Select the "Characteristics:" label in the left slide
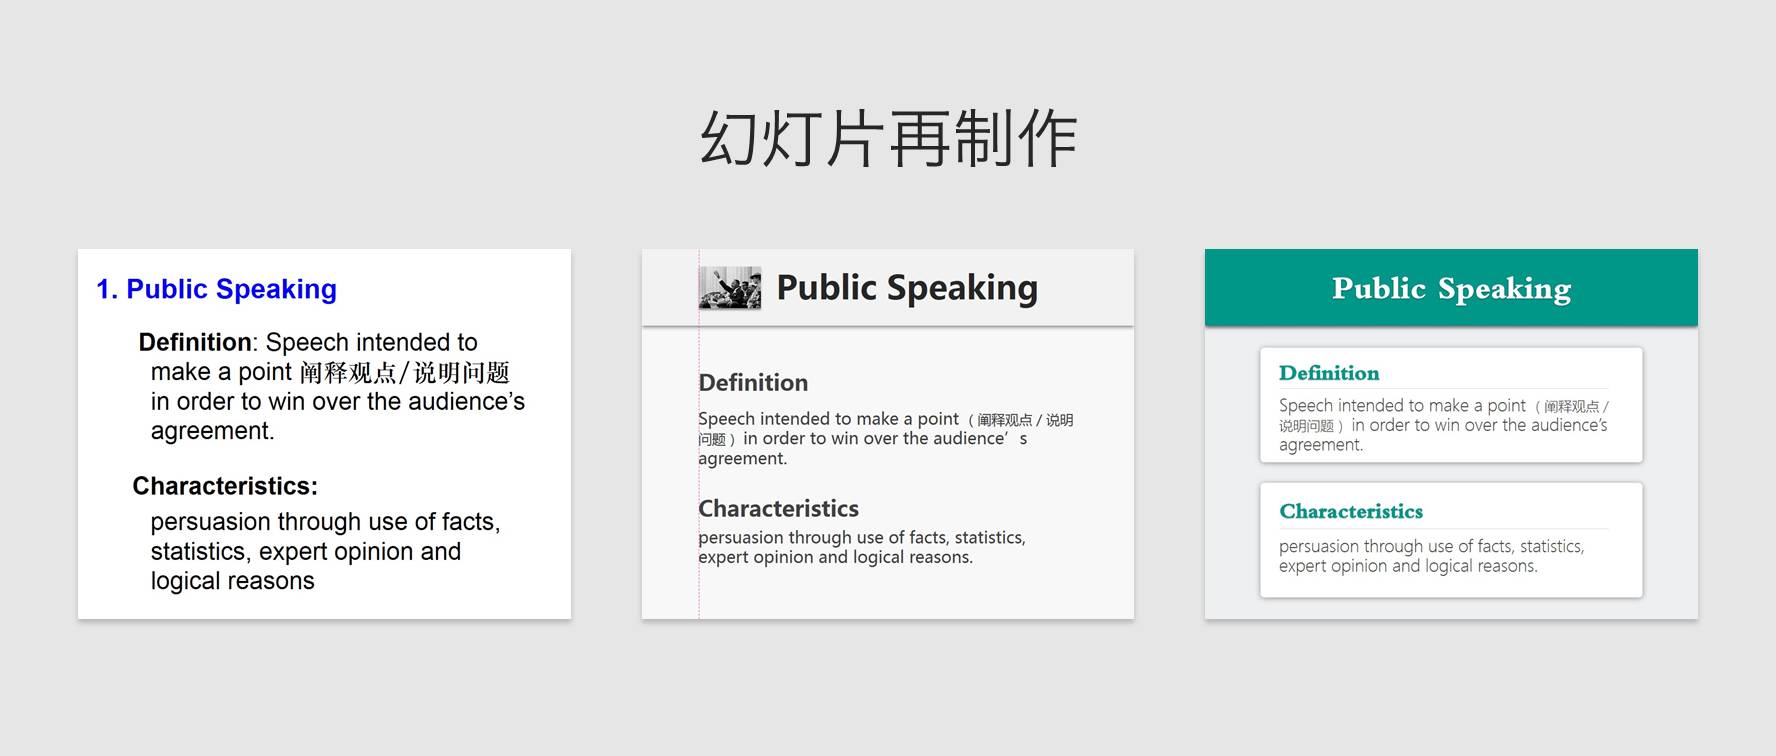The width and height of the screenshot is (1776, 756). [x=225, y=486]
